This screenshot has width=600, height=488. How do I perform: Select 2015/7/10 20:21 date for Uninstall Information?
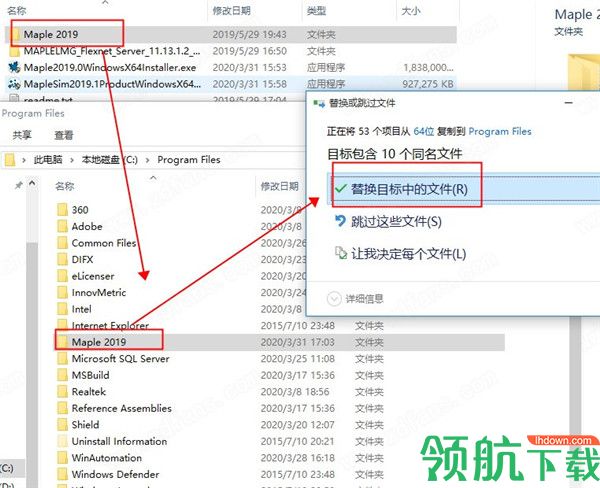click(297, 441)
